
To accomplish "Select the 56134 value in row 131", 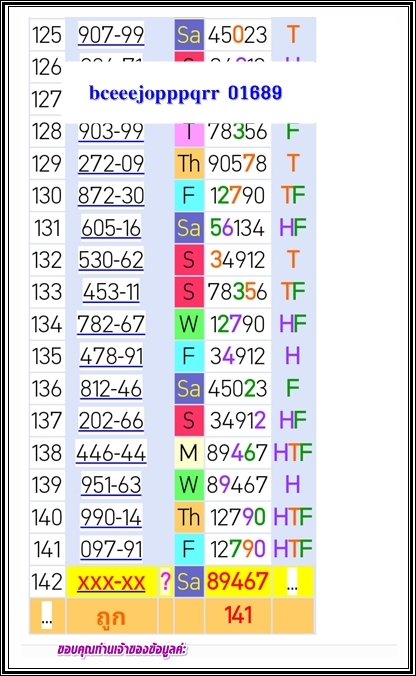I will (238, 228).
